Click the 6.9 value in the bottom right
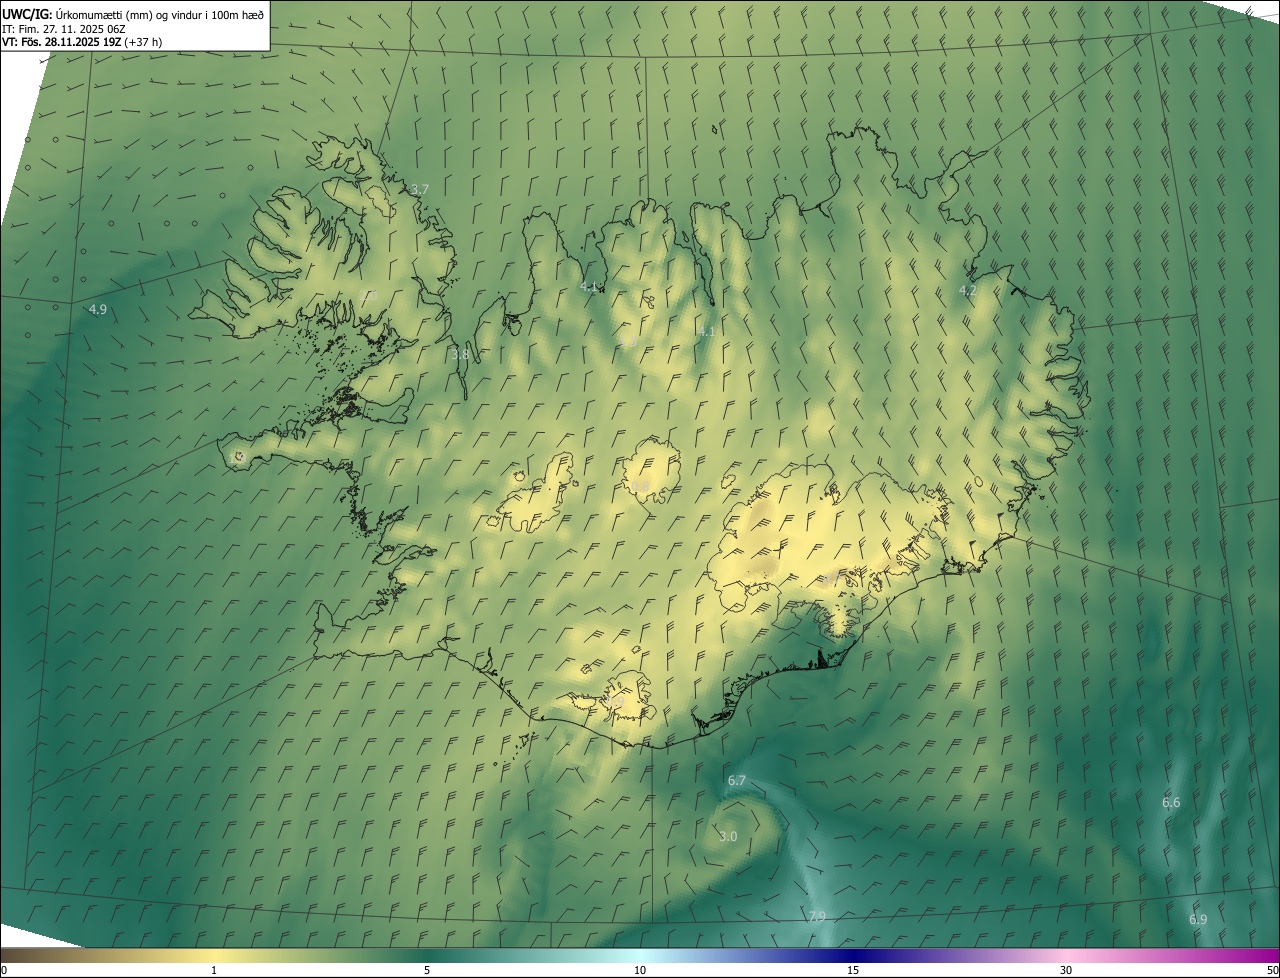Screen dimensions: 1280x978 1198,920
